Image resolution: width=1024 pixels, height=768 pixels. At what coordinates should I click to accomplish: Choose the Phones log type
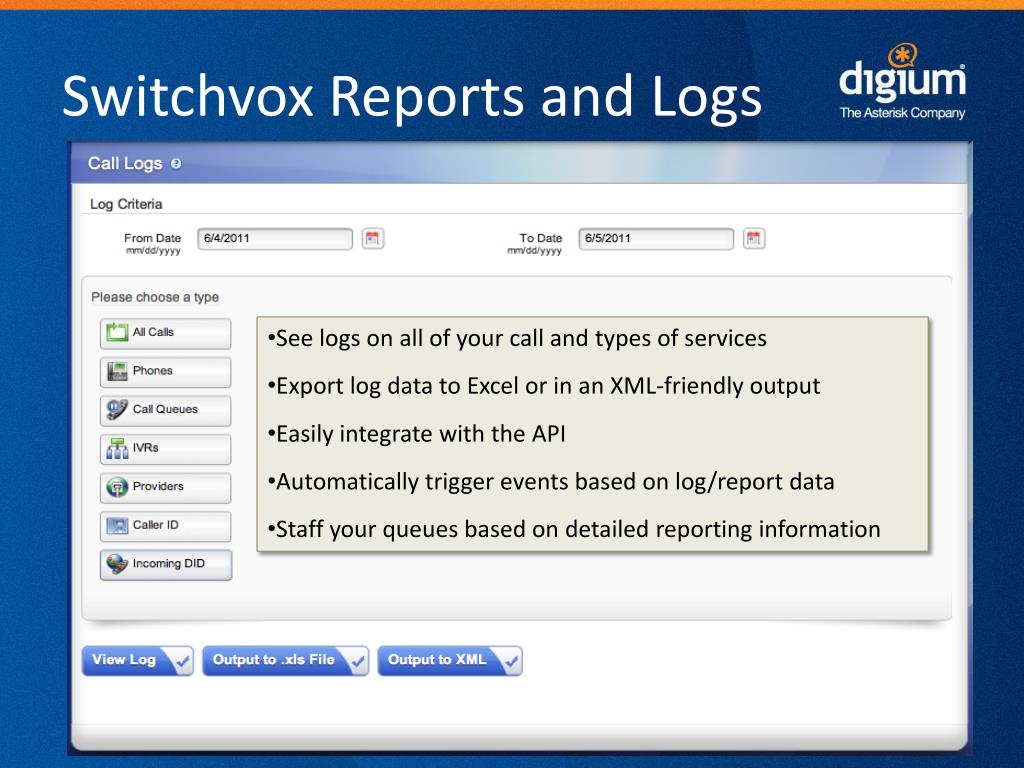click(165, 372)
